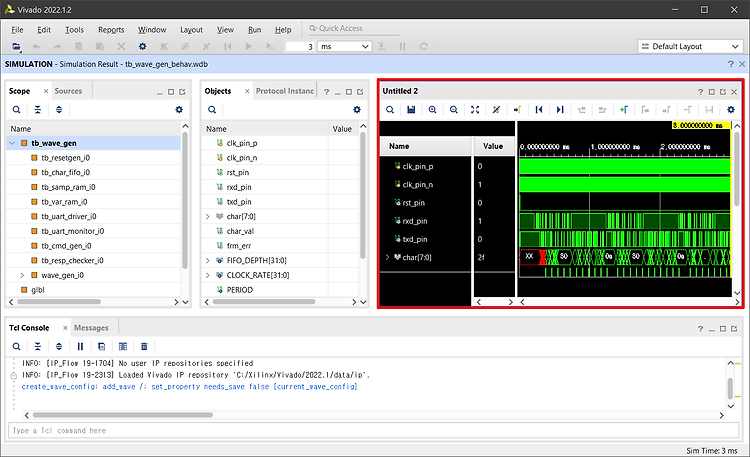Click the Objects panel search icon

[x=212, y=110]
